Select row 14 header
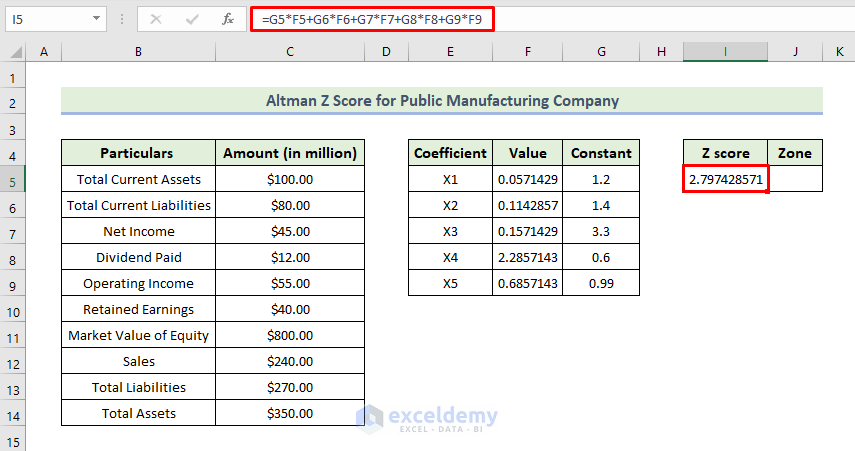 click(11, 413)
